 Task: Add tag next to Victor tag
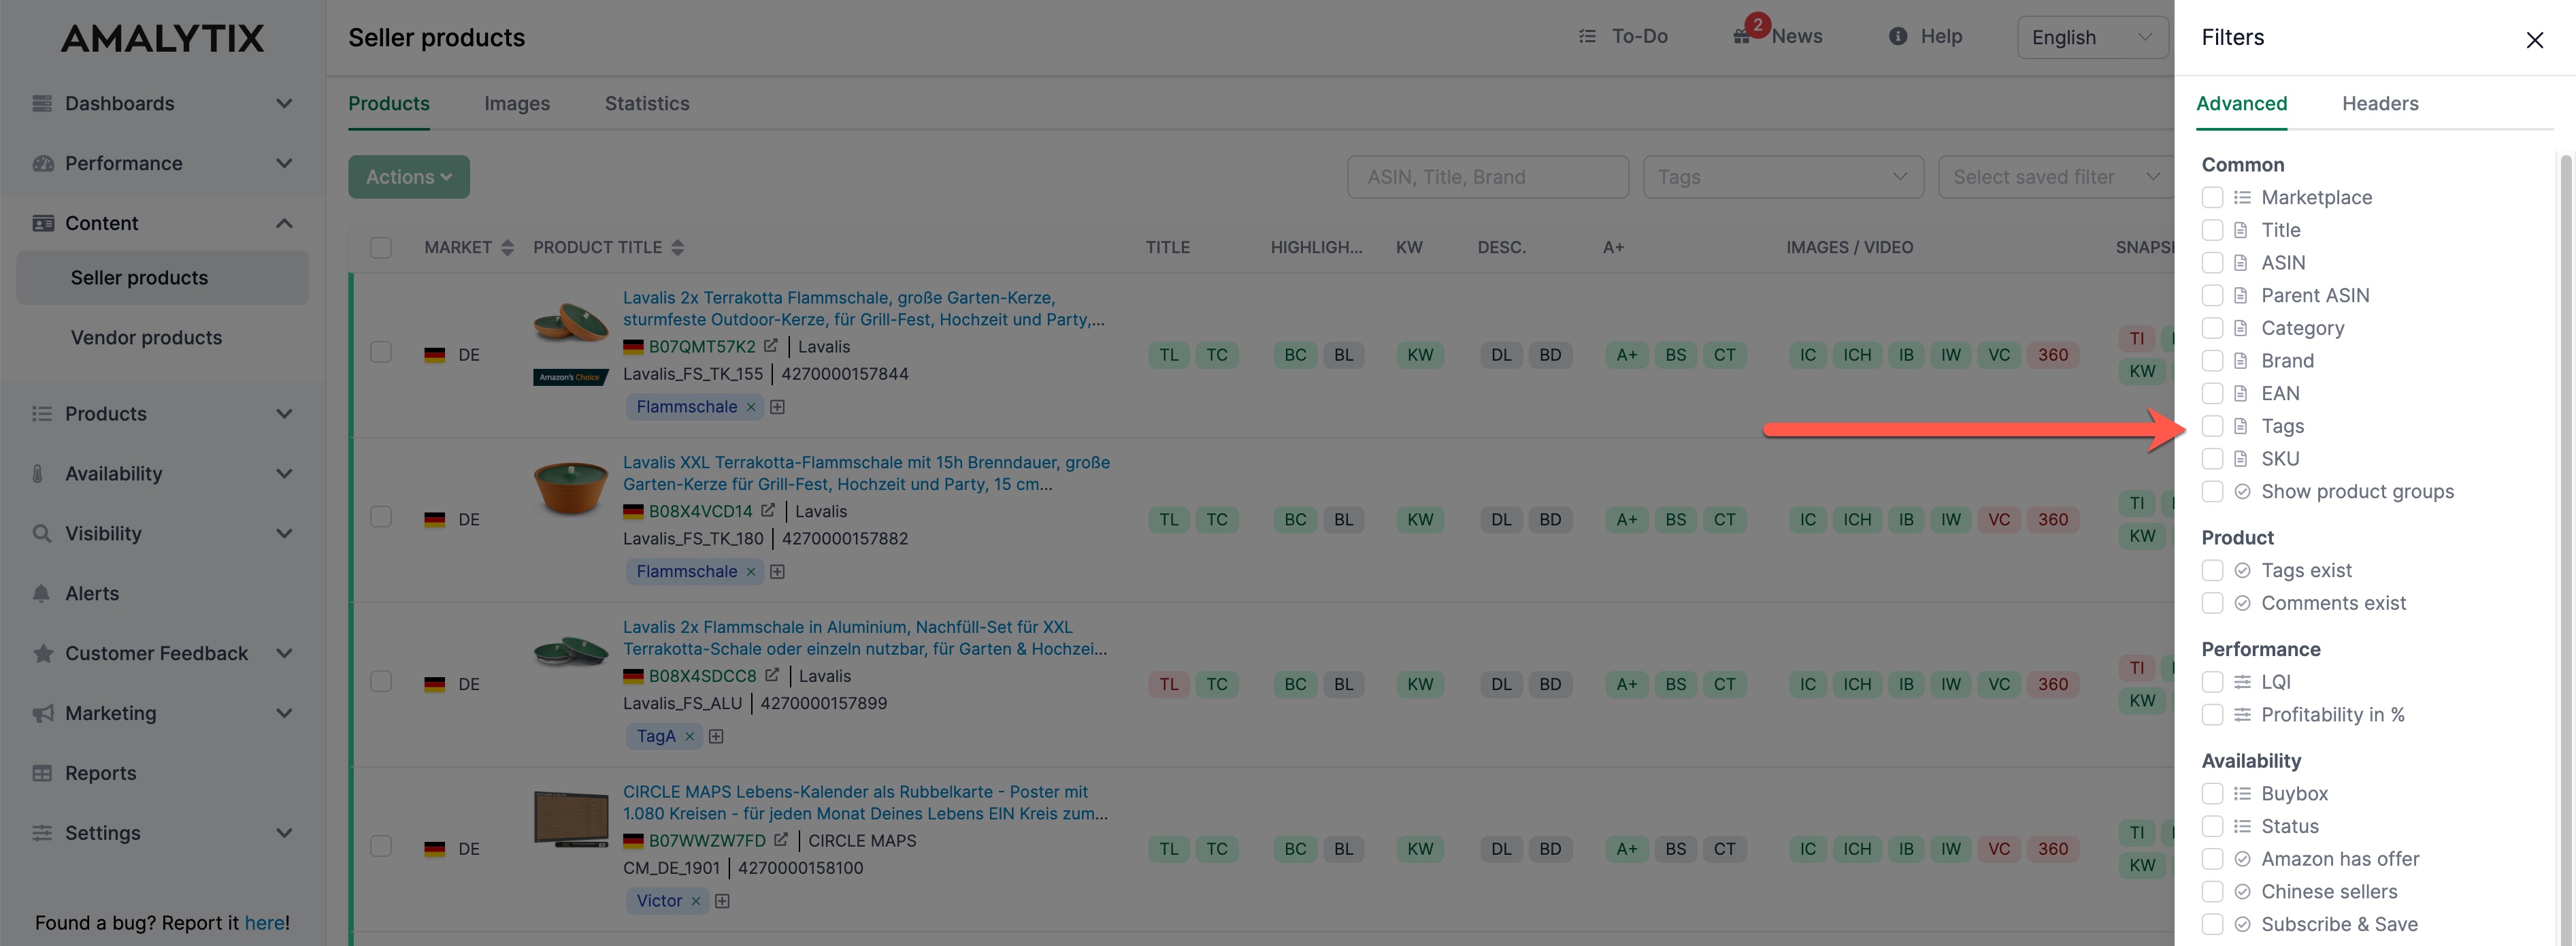pyautogui.click(x=722, y=901)
